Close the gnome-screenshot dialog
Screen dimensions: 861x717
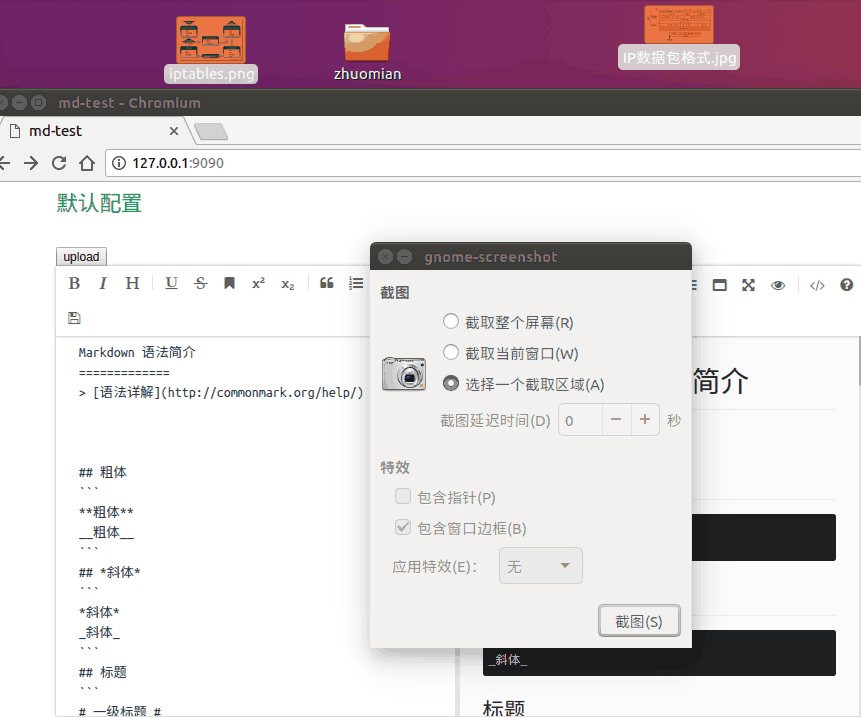[x=385, y=256]
